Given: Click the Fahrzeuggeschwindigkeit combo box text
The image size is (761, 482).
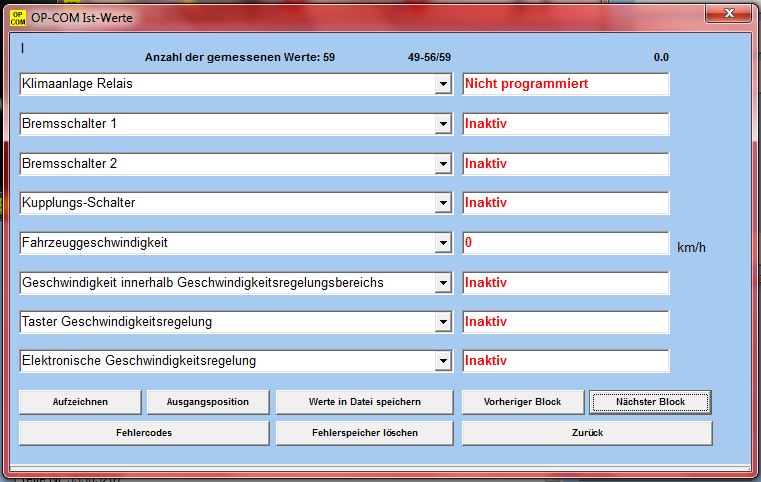Looking at the screenshot, I should [x=95, y=243].
